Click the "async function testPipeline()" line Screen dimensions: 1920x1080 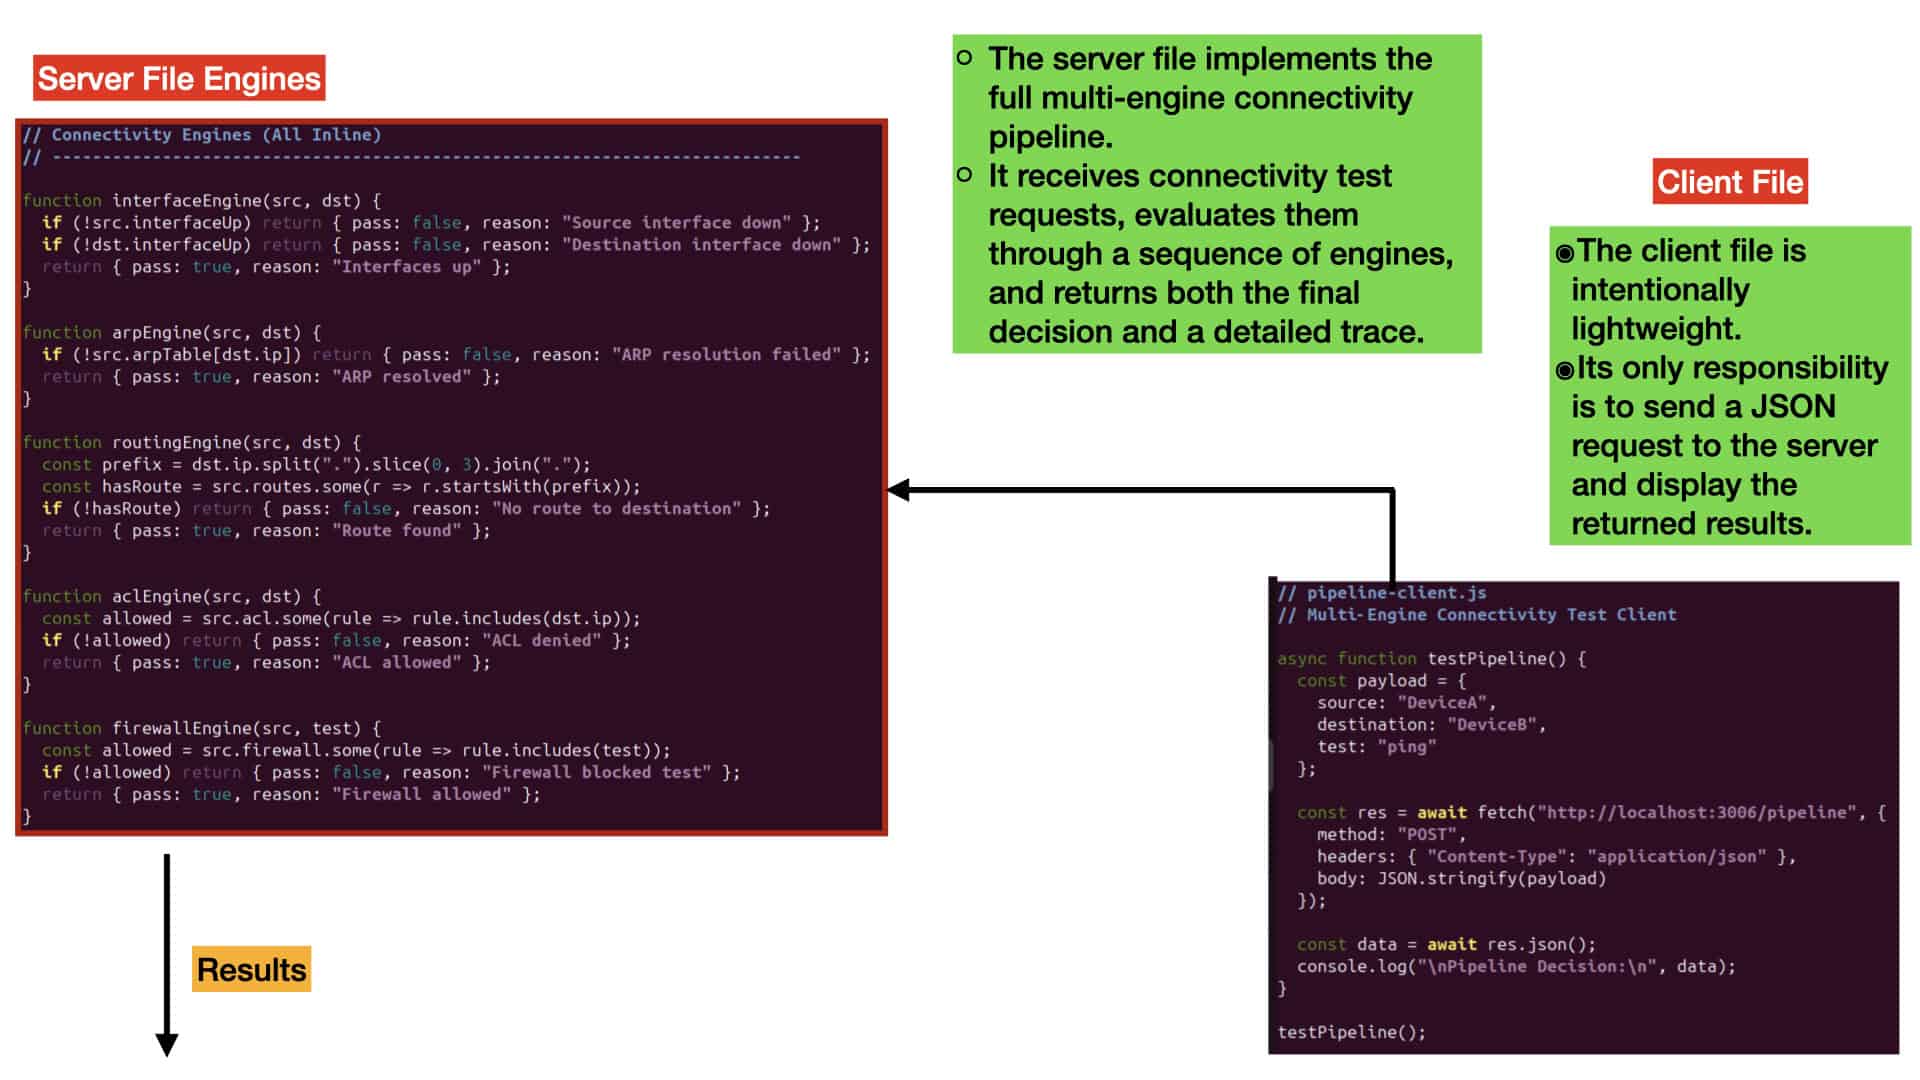[1432, 659]
